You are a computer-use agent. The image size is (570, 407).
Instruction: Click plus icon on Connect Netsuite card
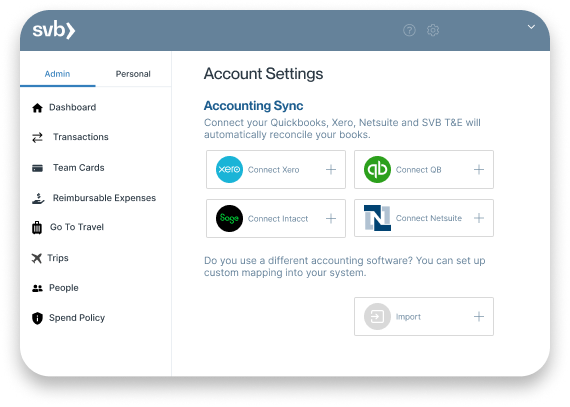(x=479, y=218)
